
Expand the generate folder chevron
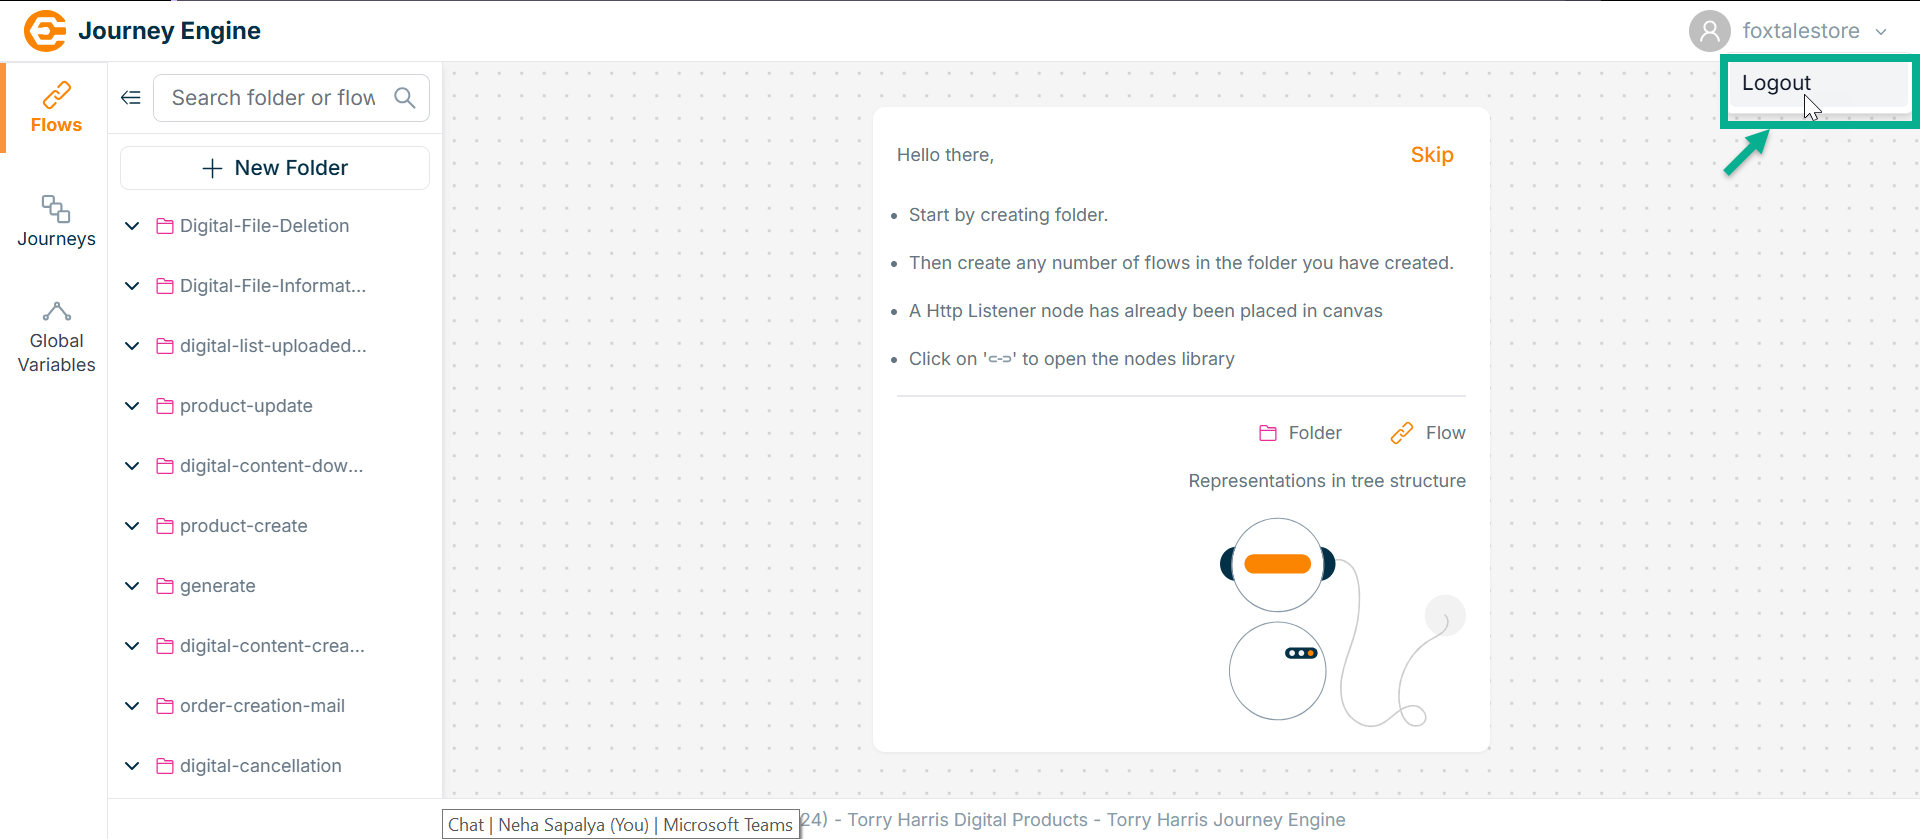pos(132,586)
